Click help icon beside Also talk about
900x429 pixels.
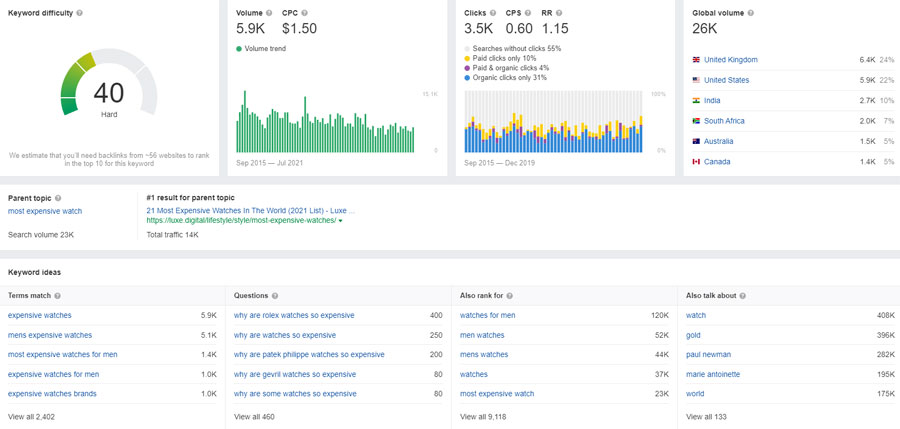pos(743,296)
